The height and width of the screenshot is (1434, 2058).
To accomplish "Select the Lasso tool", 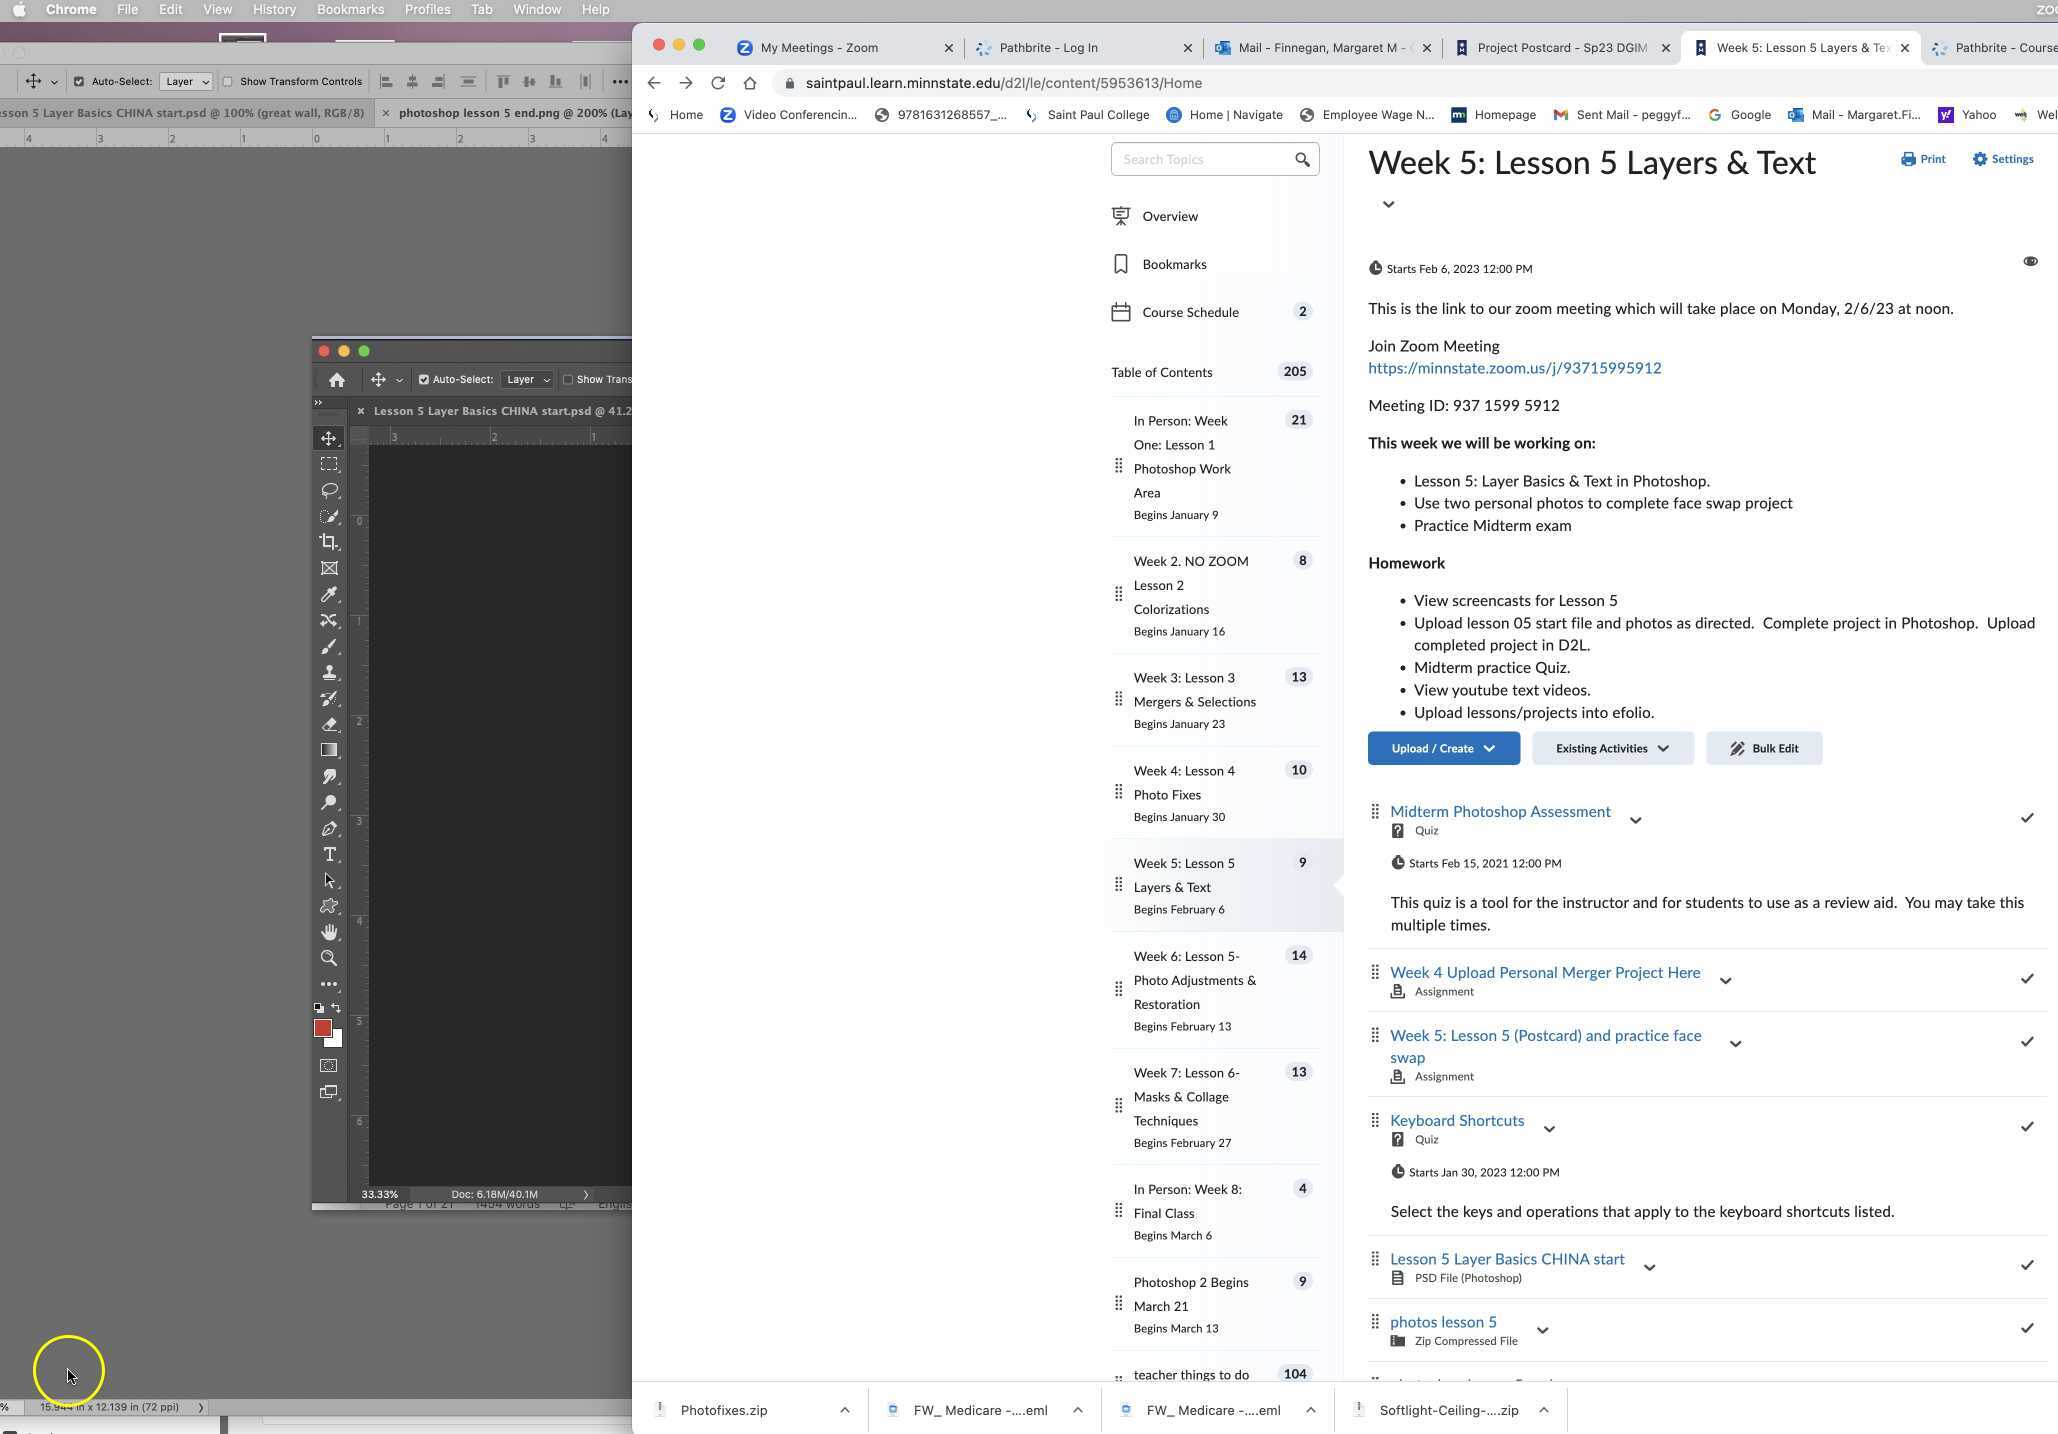I will (x=328, y=490).
